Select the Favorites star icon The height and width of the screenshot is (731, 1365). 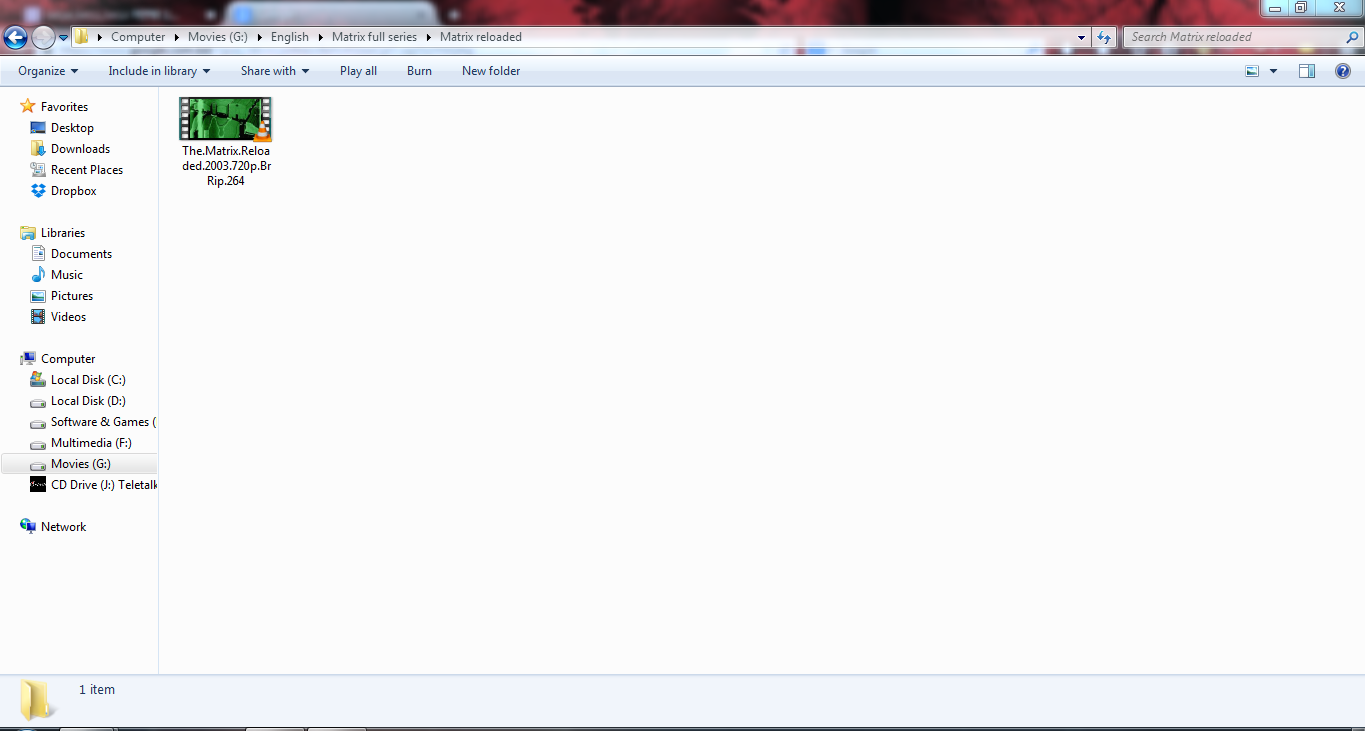[x=28, y=106]
